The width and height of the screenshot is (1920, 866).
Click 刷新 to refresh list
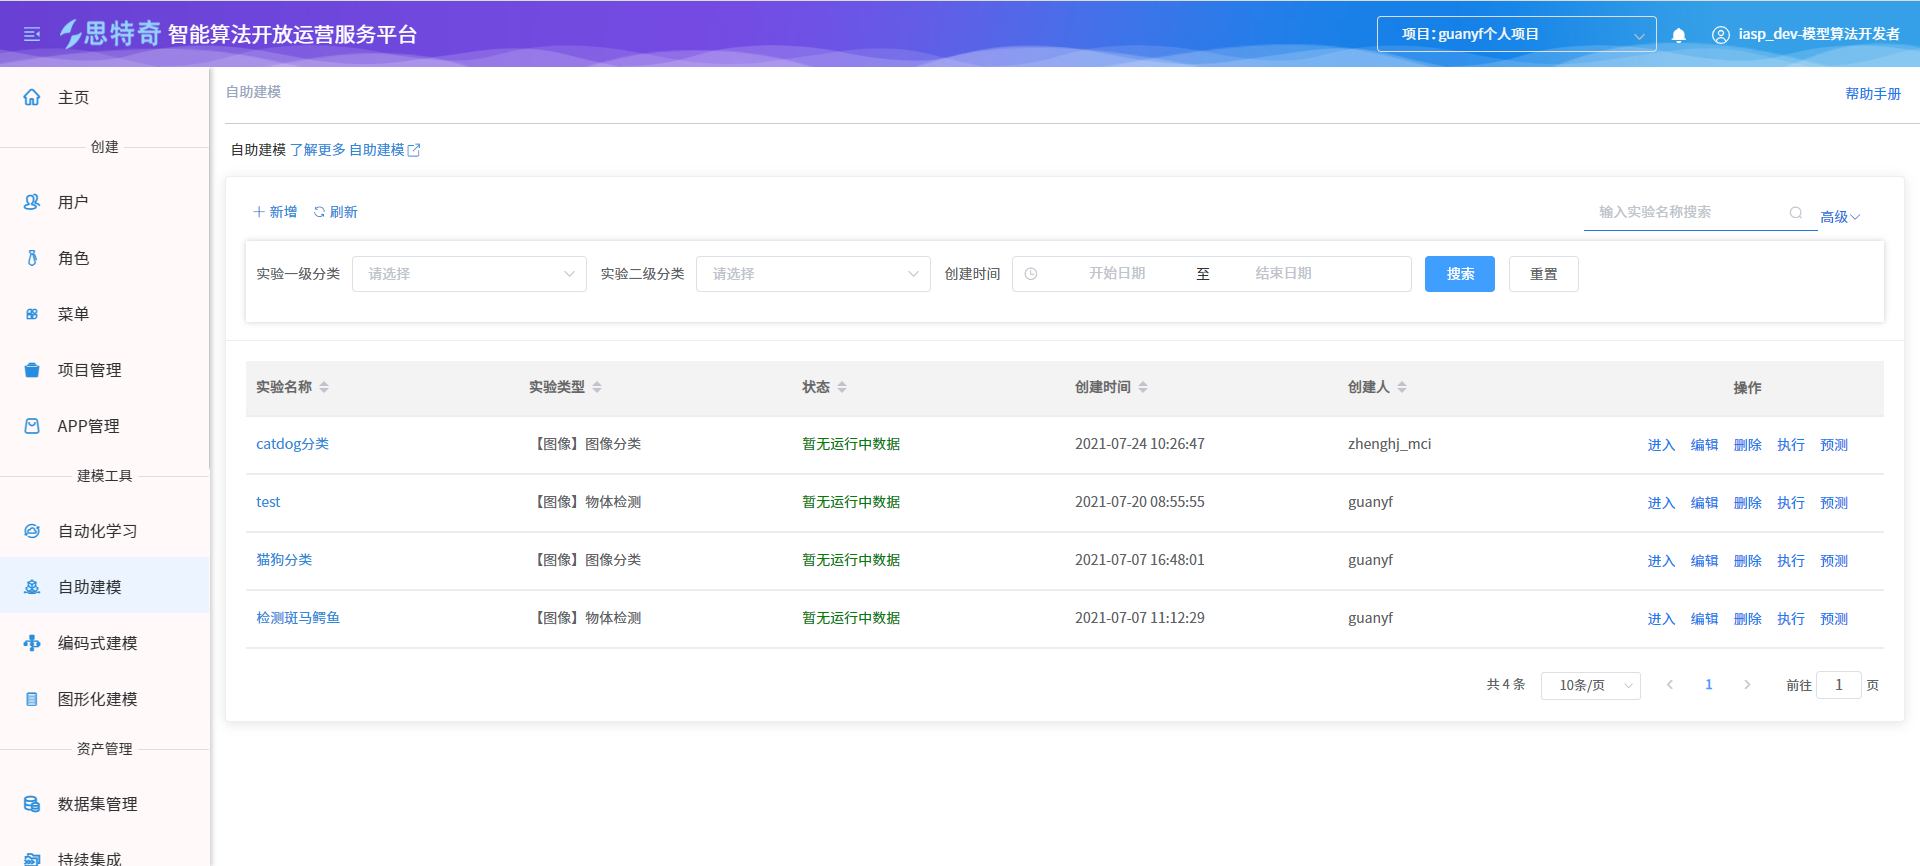pos(335,212)
